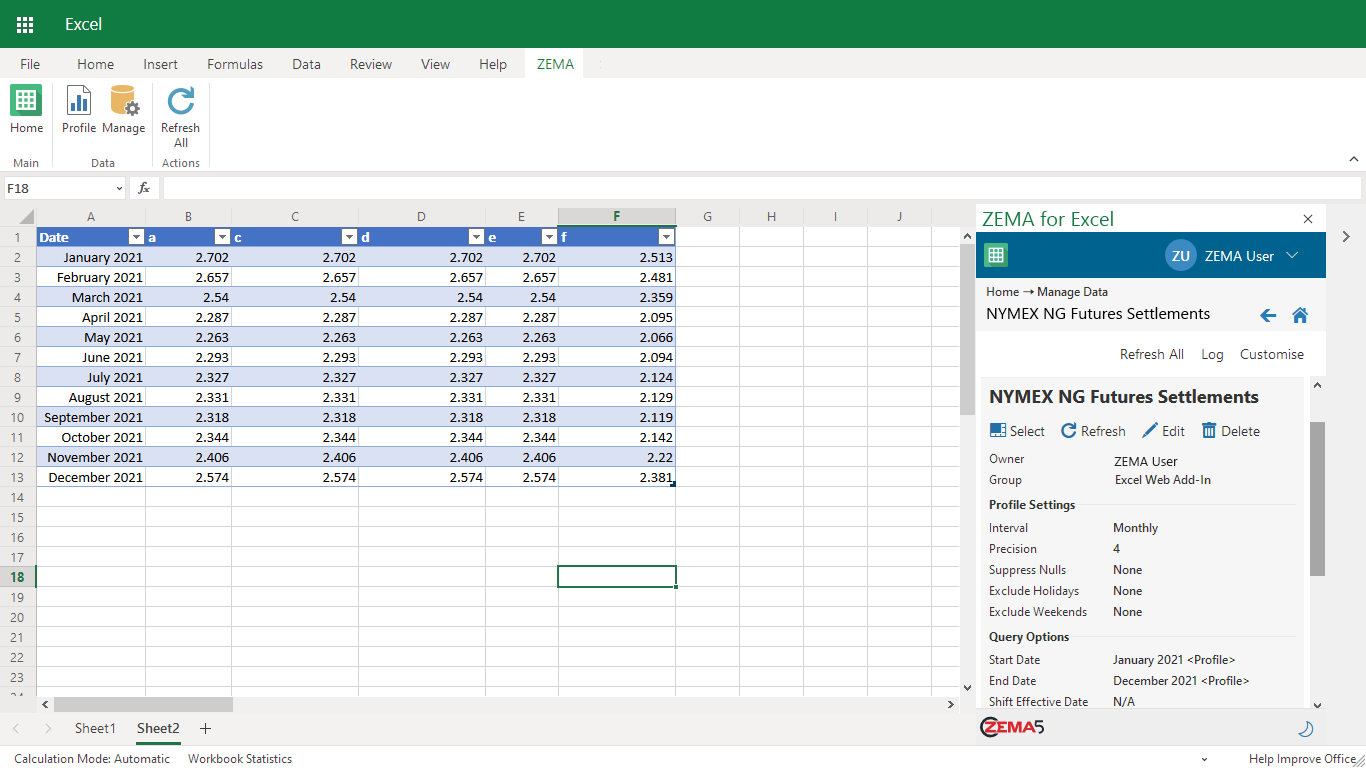Open the Office app launcher grid
This screenshot has height=768, width=1366.
[x=25, y=24]
